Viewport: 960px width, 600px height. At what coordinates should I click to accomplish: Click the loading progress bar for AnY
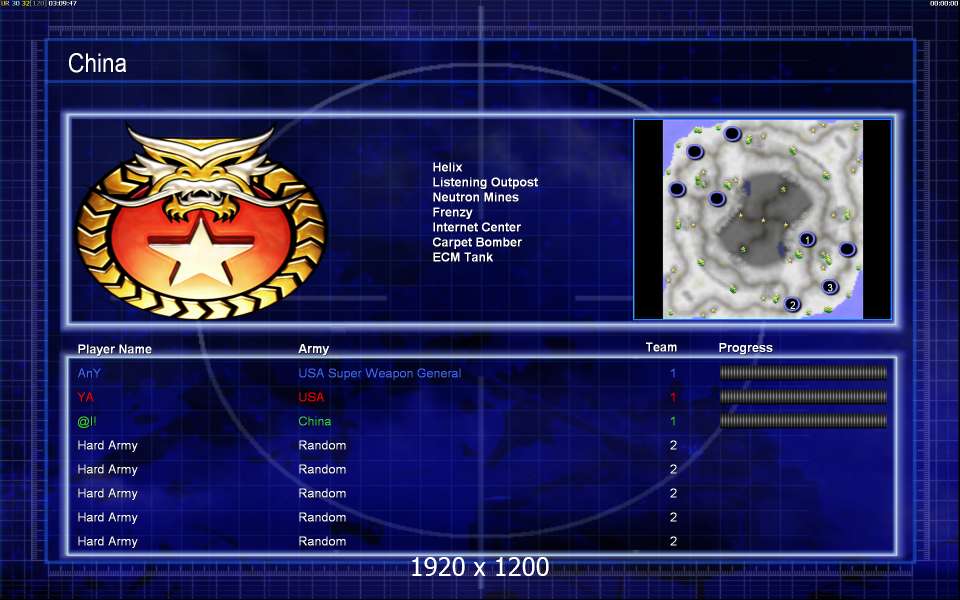click(803, 372)
